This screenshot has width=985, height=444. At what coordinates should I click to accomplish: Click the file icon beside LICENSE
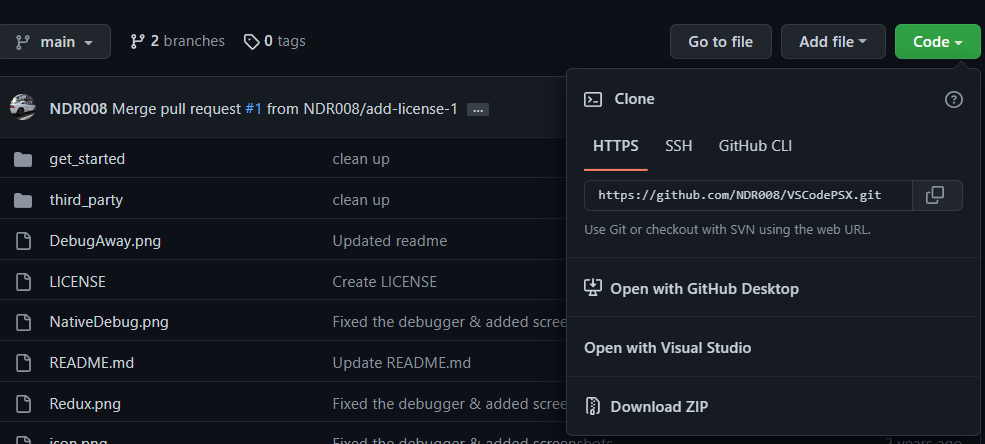click(x=23, y=282)
